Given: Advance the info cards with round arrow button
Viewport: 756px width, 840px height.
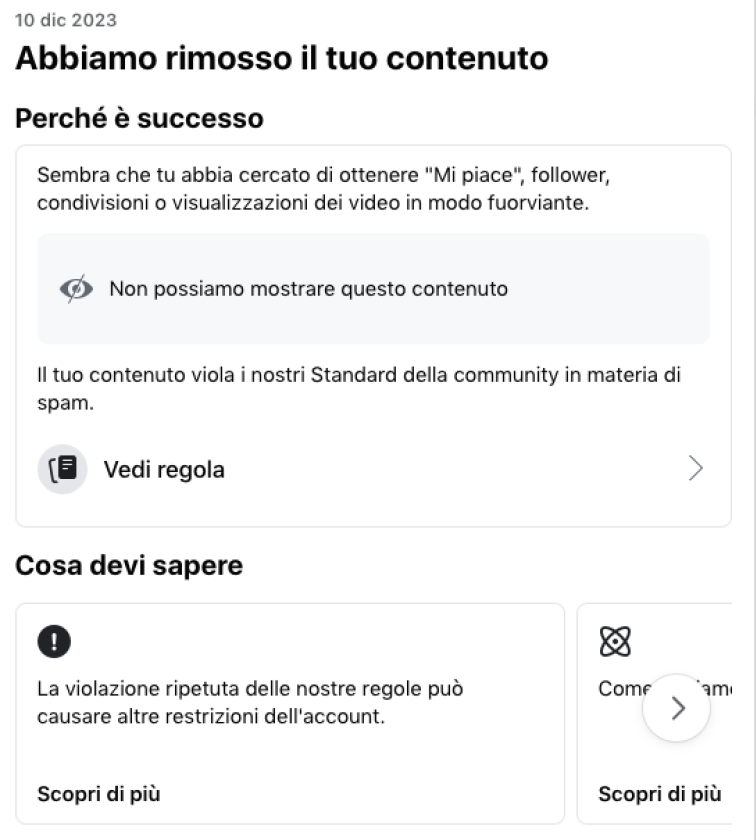Looking at the screenshot, I should click(x=677, y=708).
